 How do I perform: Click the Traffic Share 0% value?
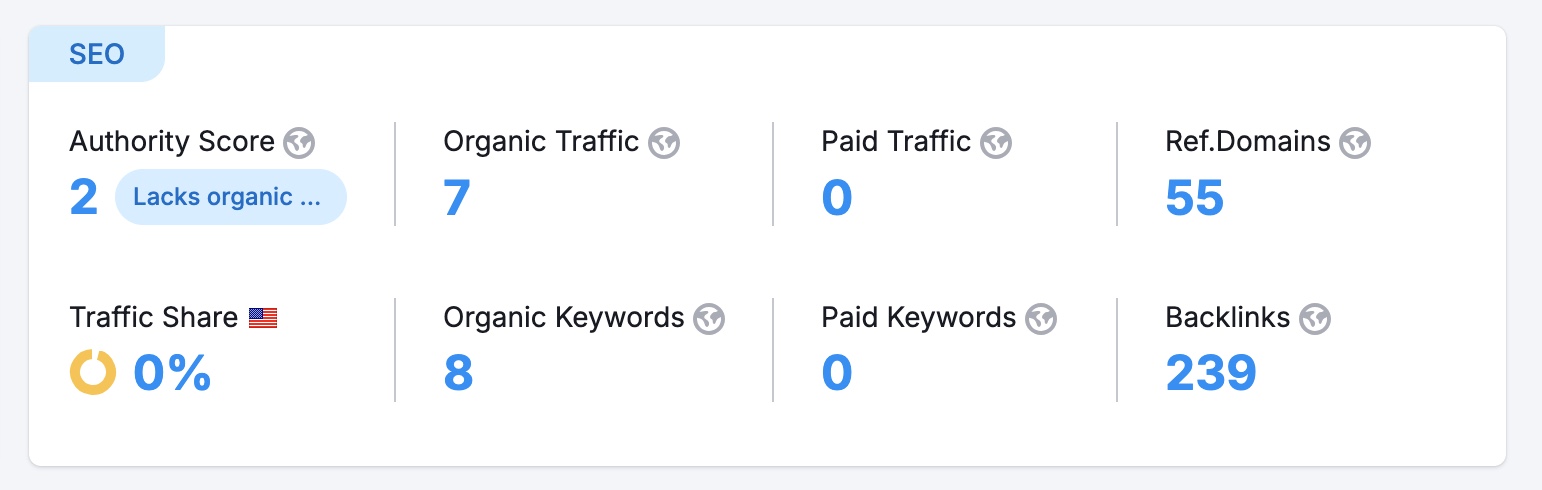point(172,373)
